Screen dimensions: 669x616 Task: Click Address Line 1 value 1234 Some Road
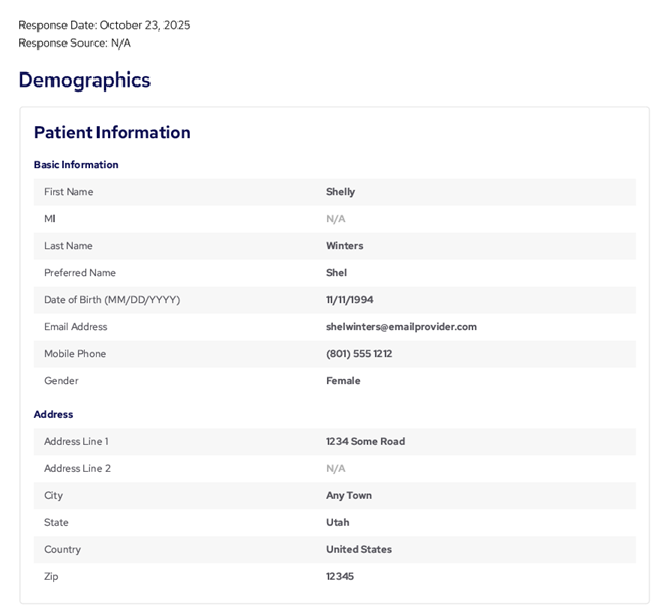point(365,442)
